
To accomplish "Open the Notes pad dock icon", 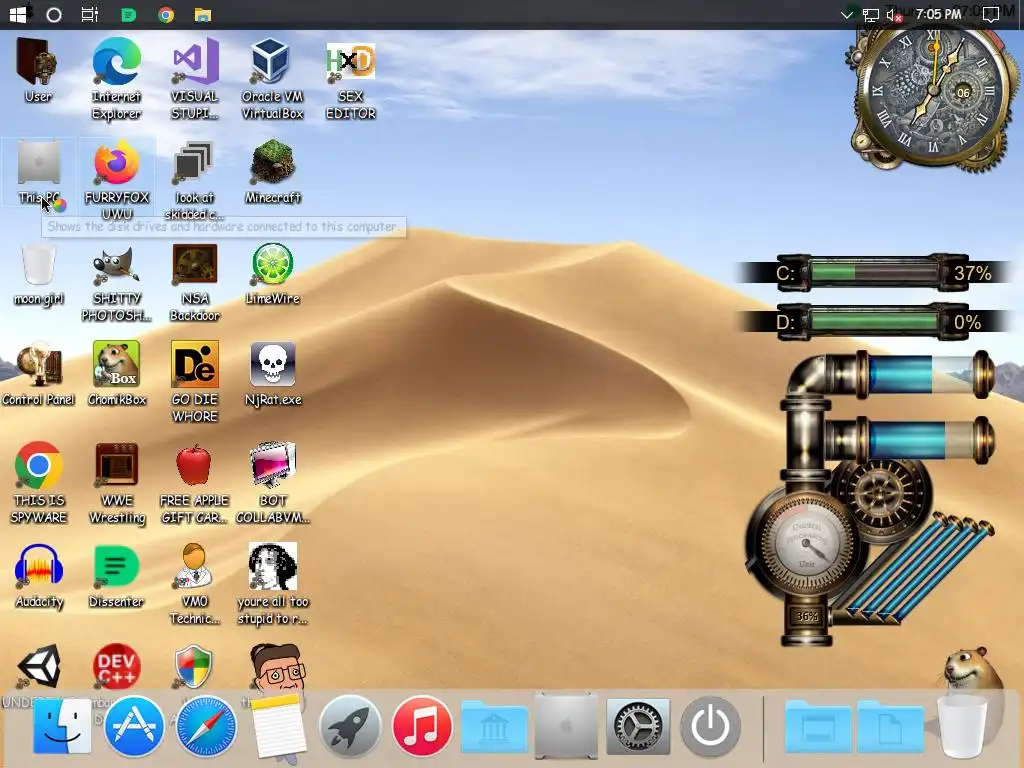I will [x=278, y=728].
